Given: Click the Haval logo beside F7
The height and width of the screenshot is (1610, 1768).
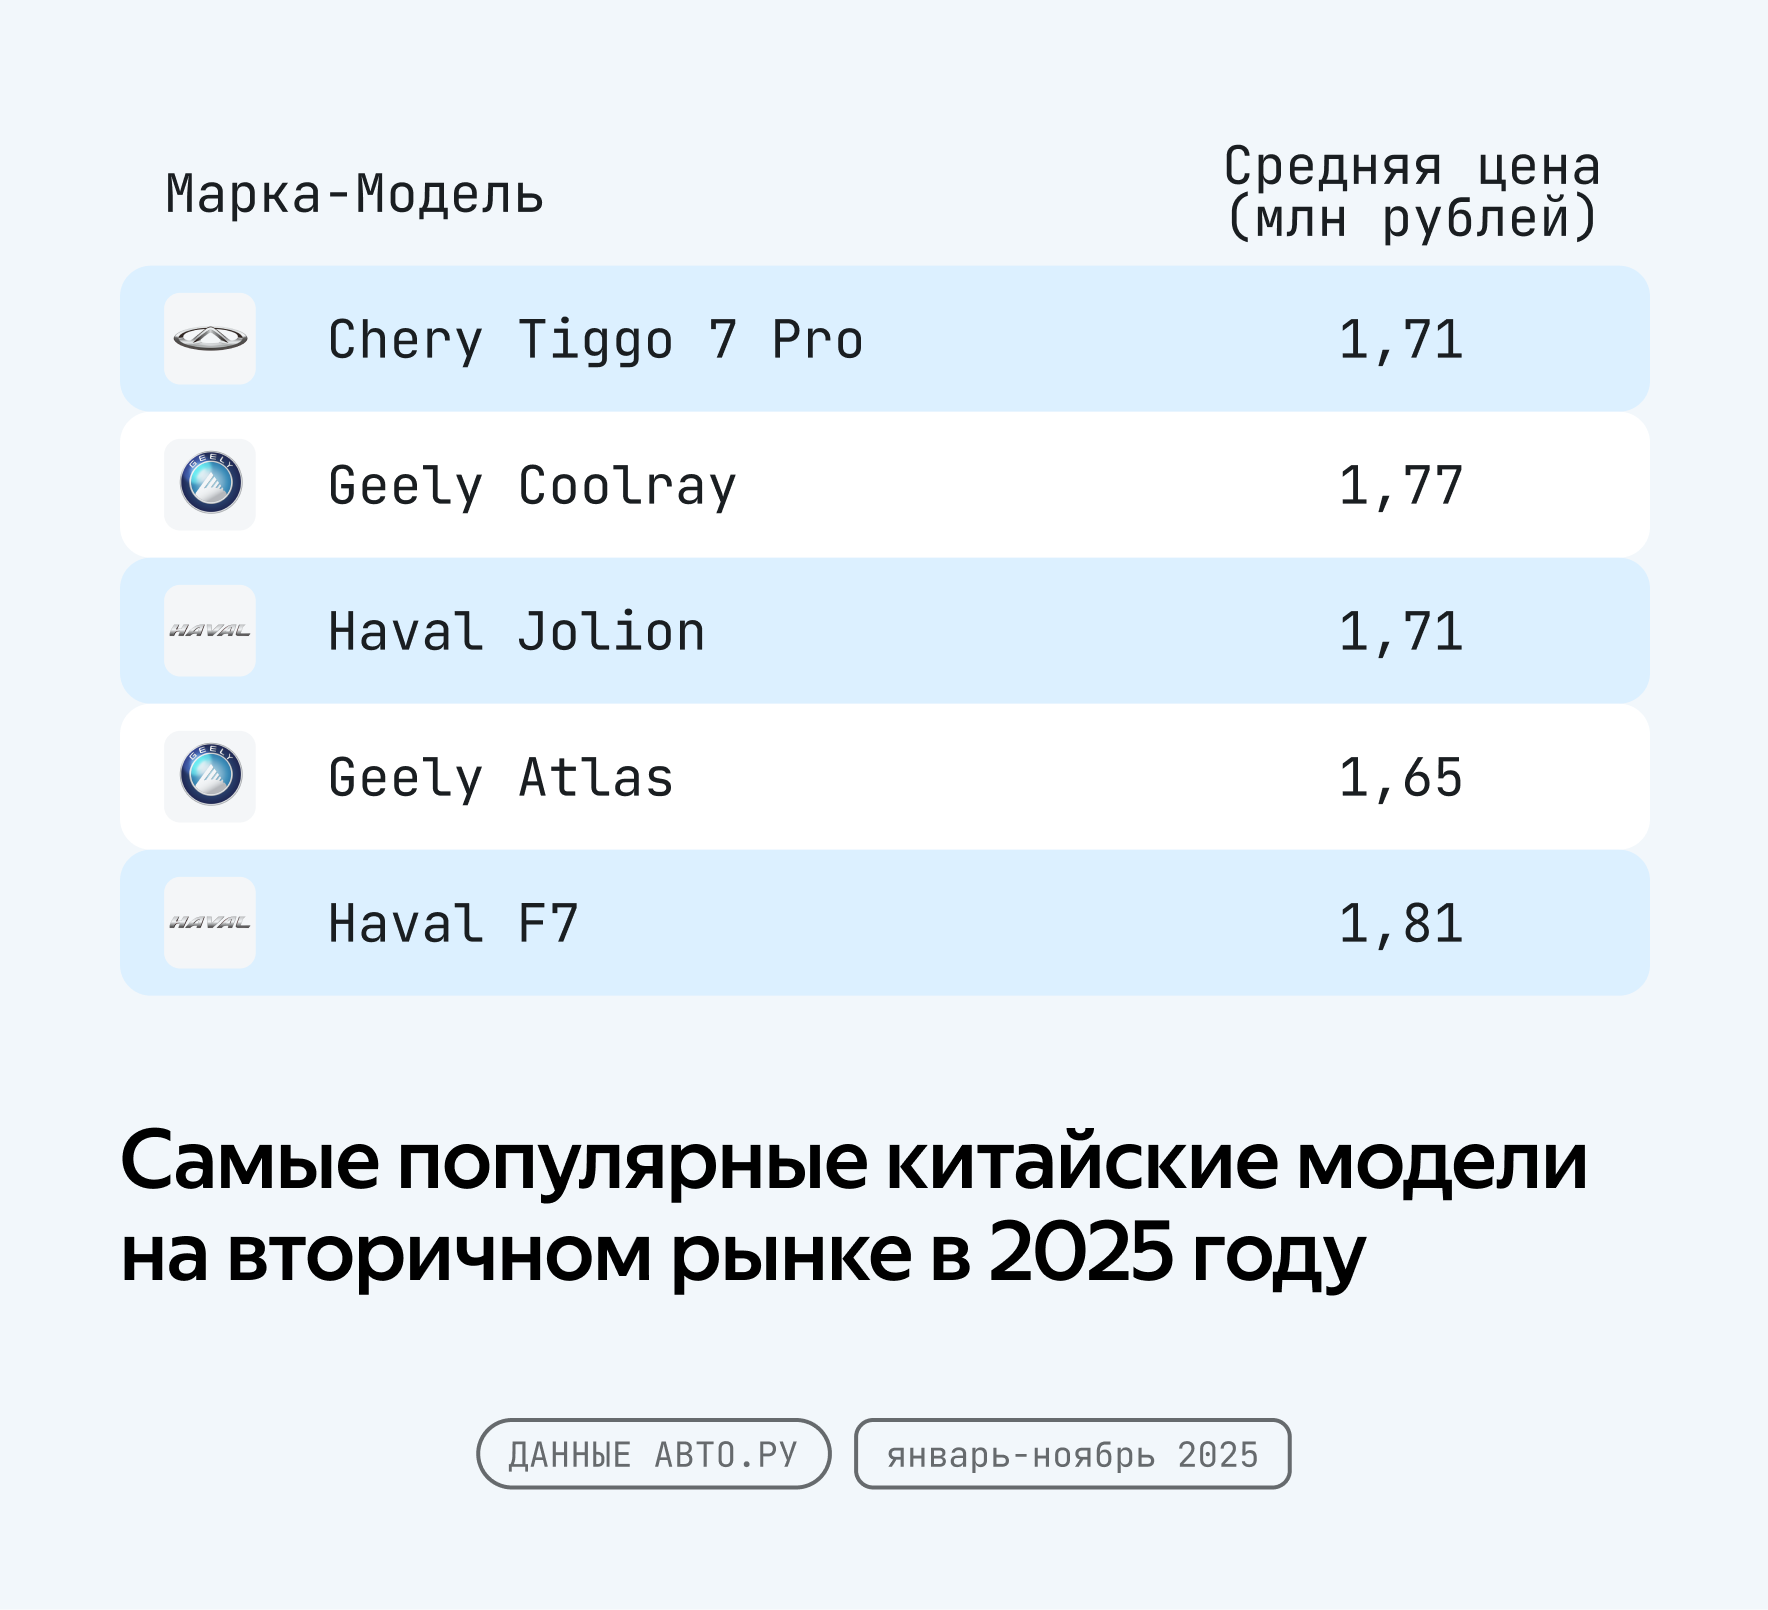Looking at the screenshot, I should 210,923.
